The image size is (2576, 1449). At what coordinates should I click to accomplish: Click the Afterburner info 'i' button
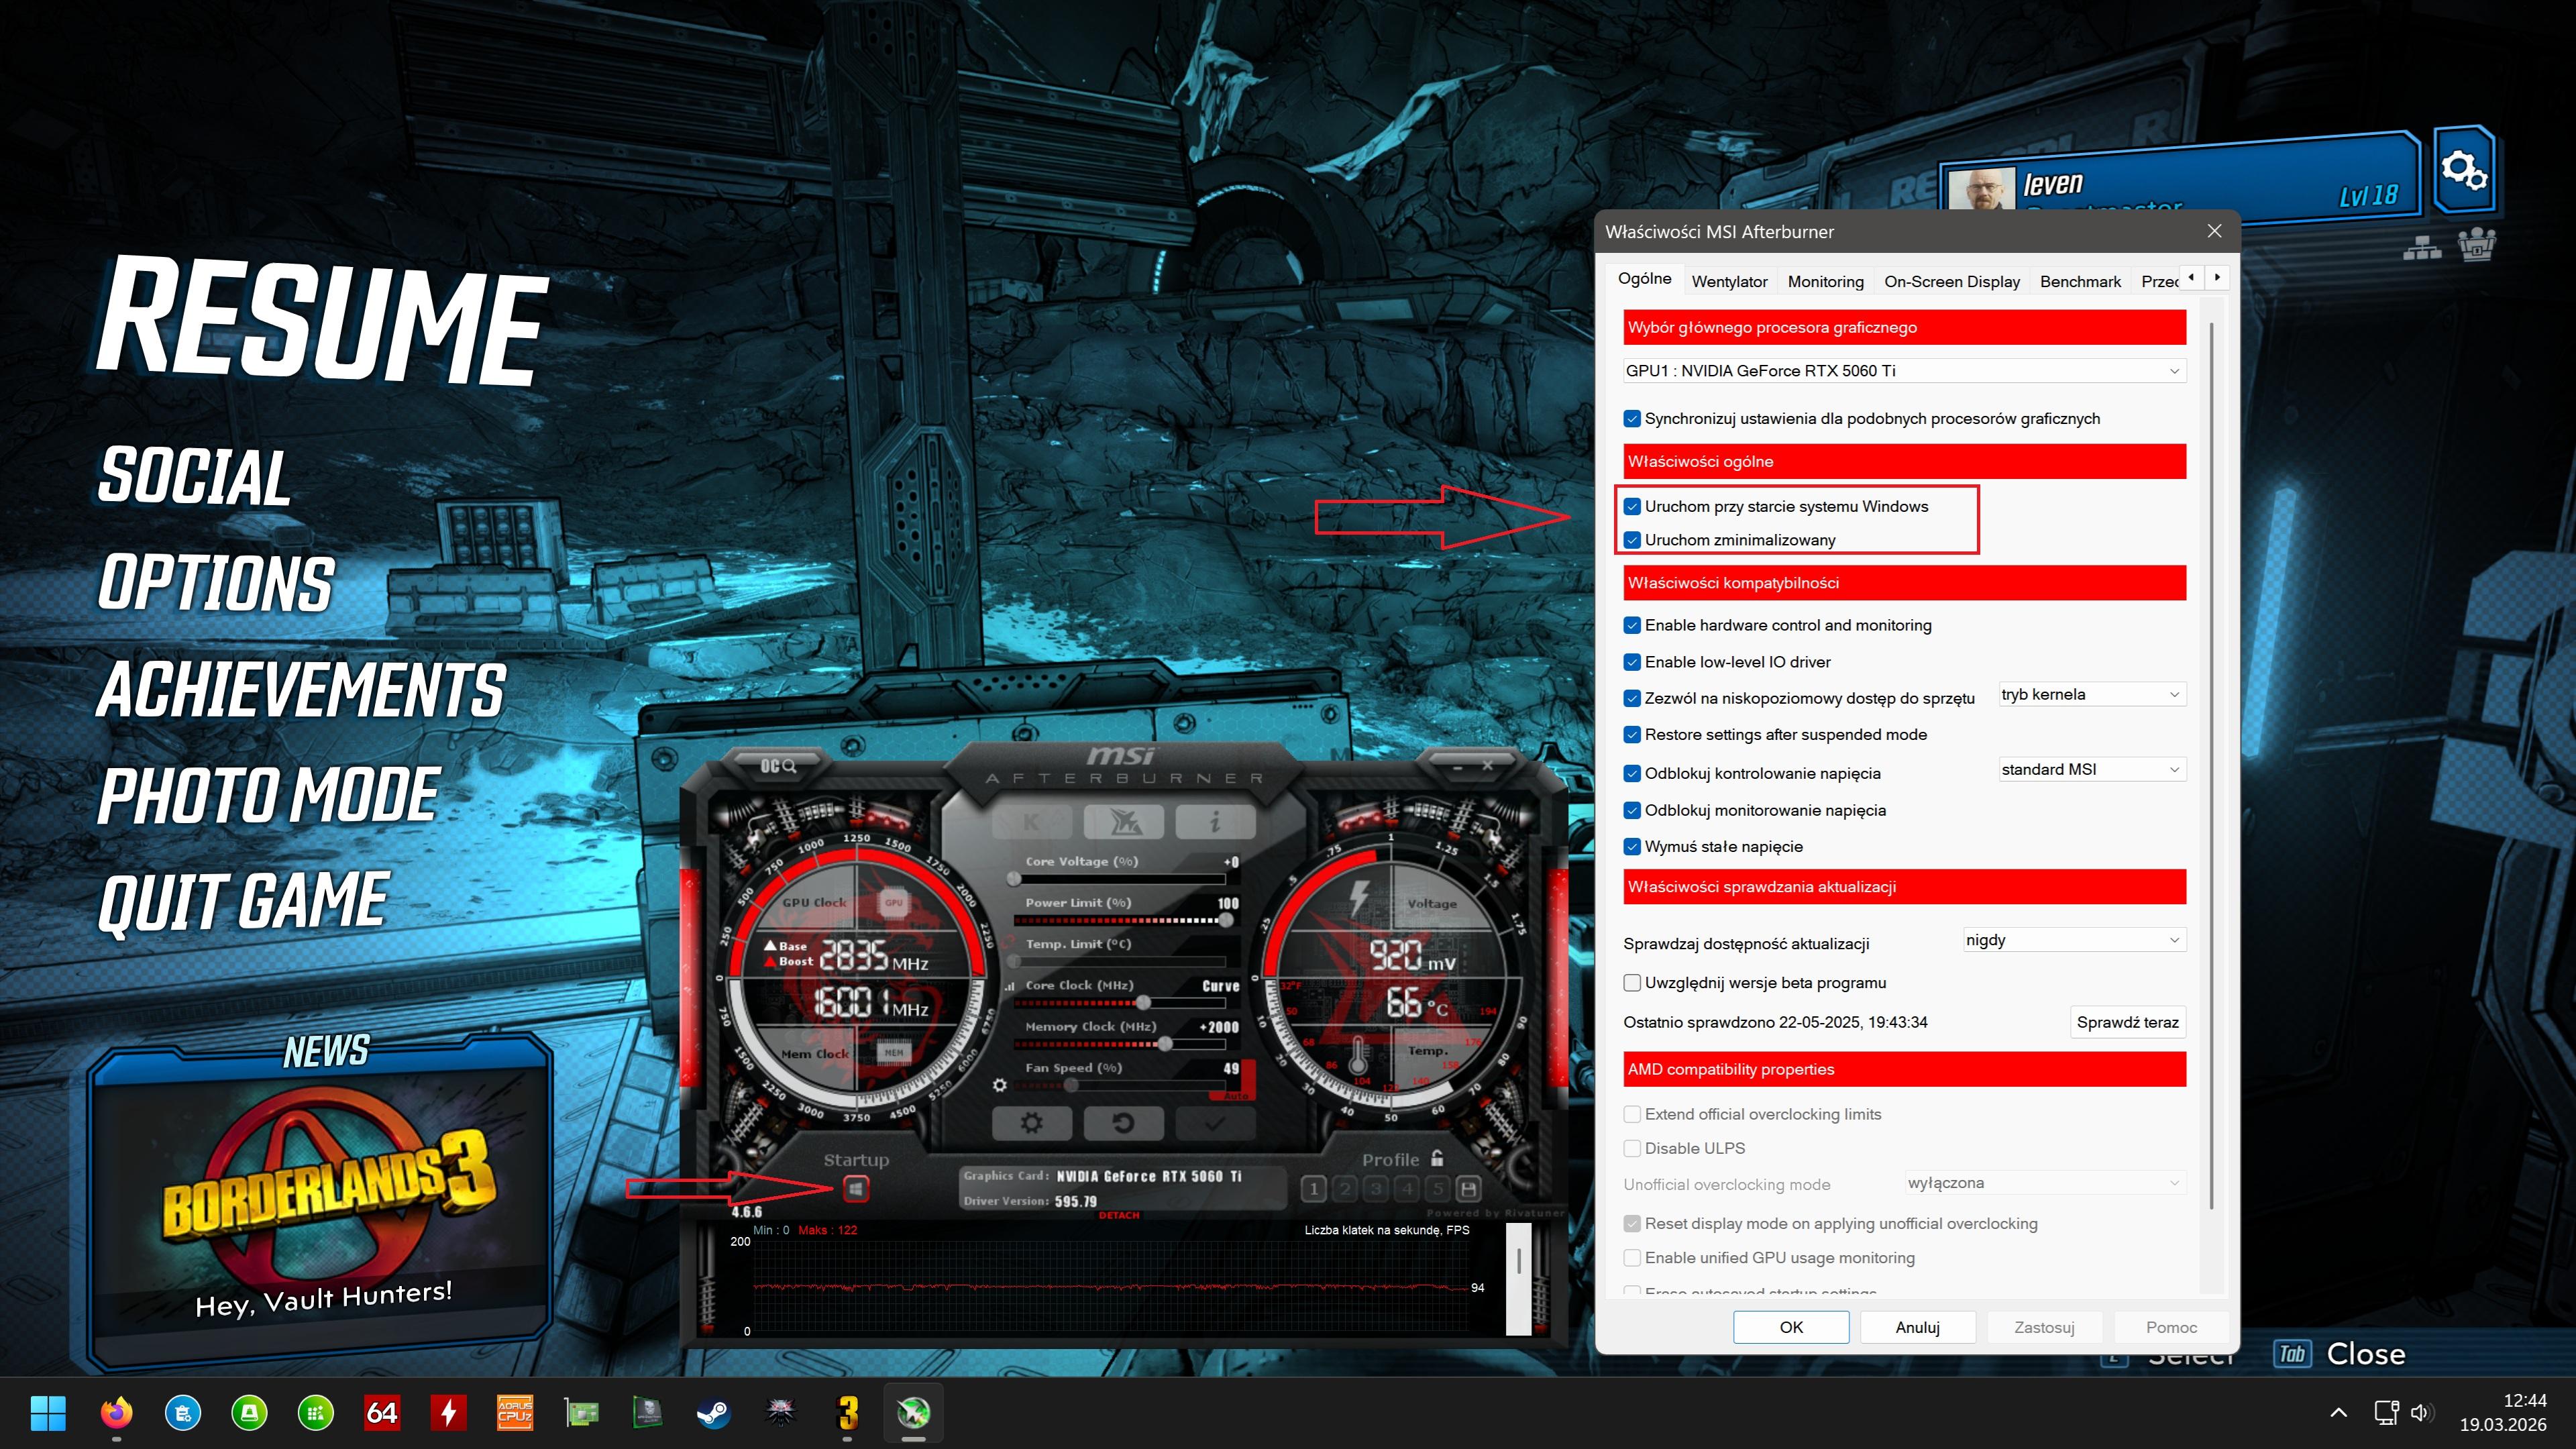click(1214, 822)
